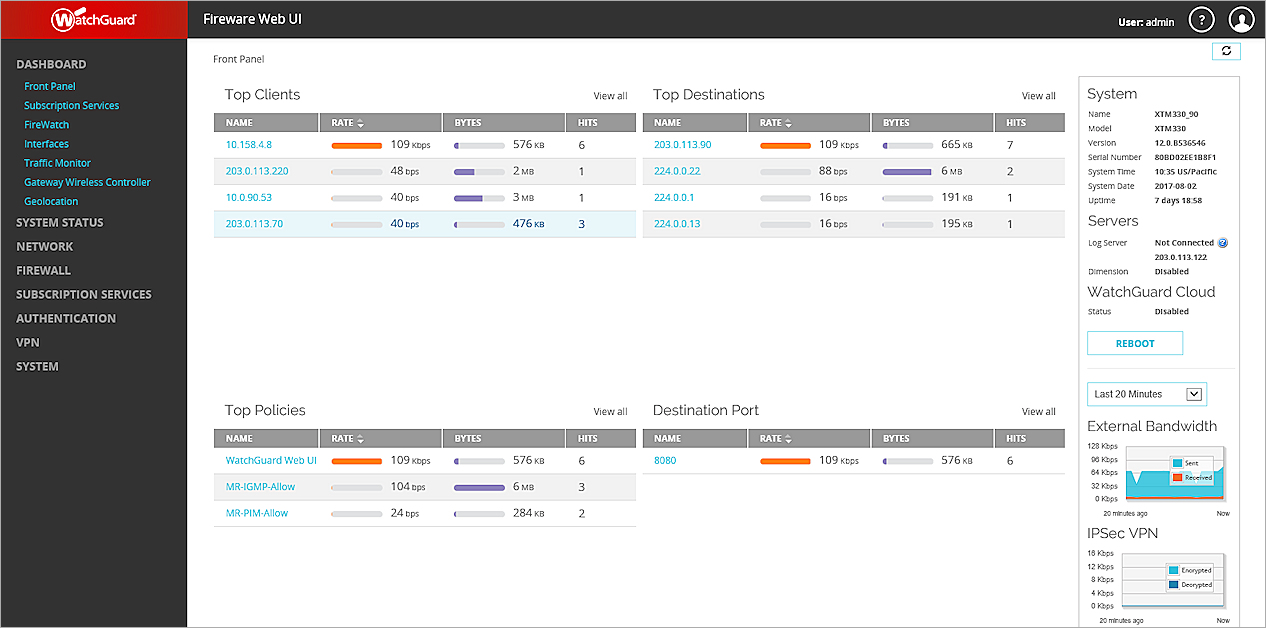Click Log Server help info icon

click(1222, 243)
